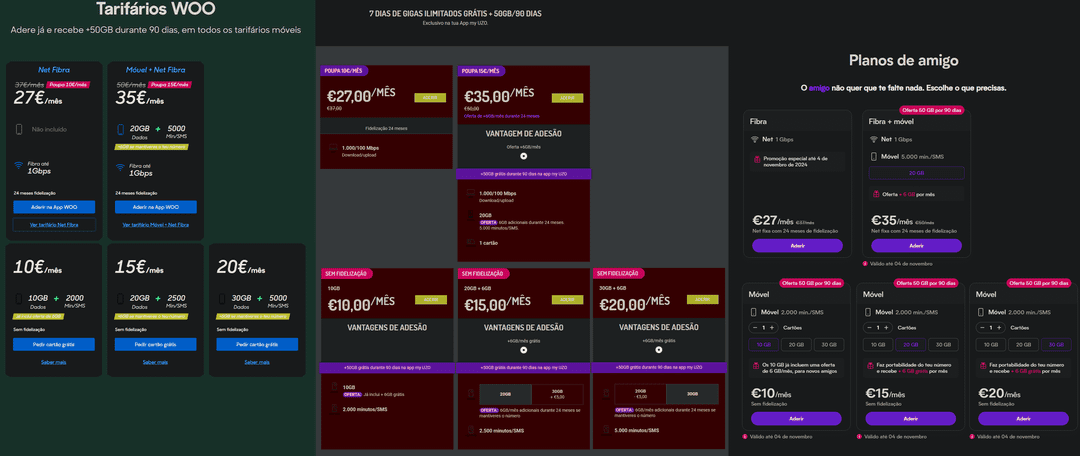Click the phone icon beside 10GB in UZO €10,00 card

pos(334,386)
